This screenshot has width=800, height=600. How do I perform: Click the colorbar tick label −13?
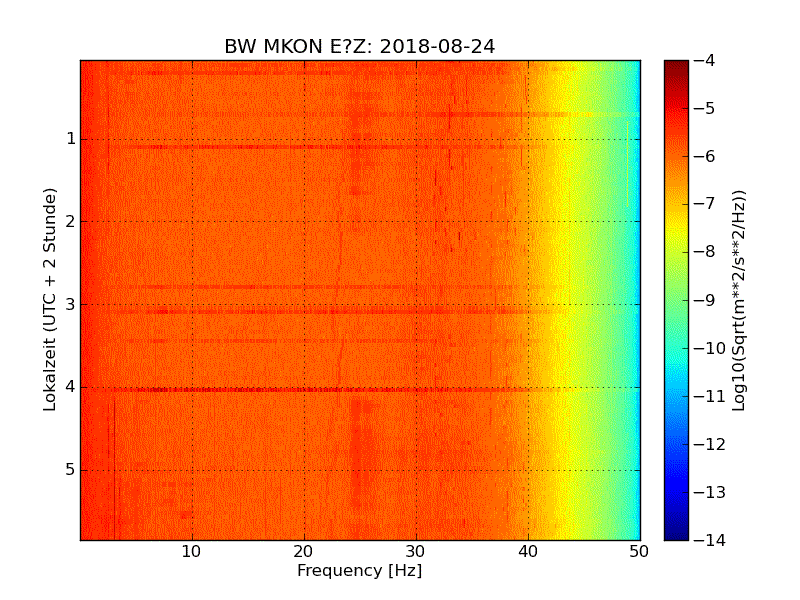pyautogui.click(x=709, y=492)
